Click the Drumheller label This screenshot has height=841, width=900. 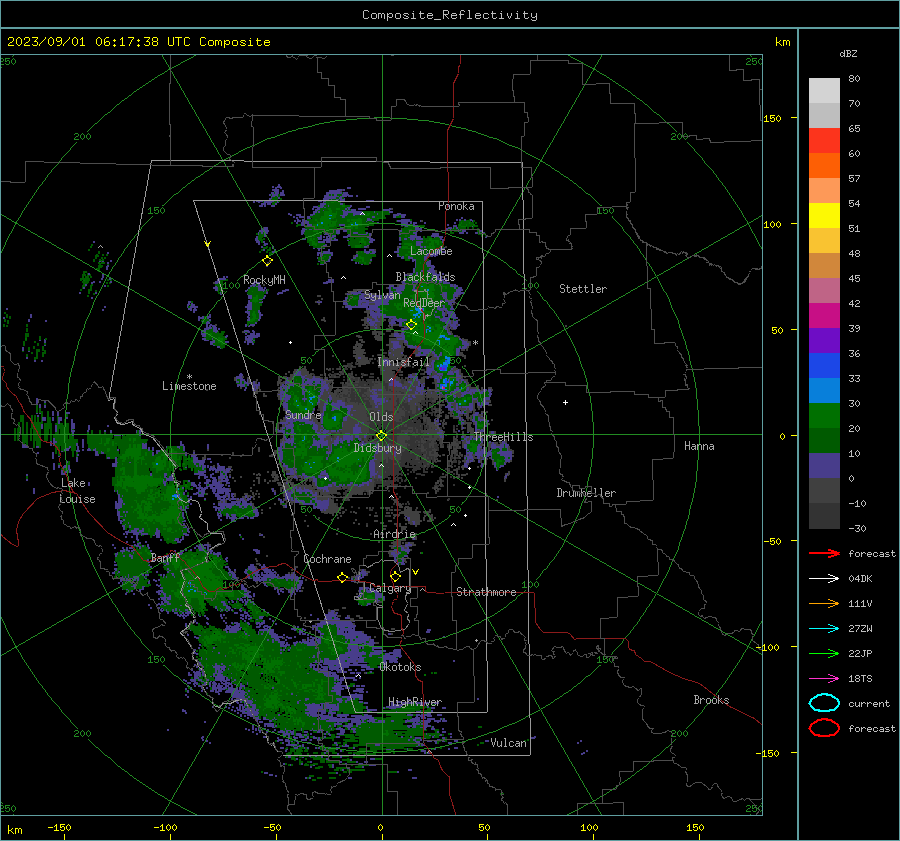[586, 493]
